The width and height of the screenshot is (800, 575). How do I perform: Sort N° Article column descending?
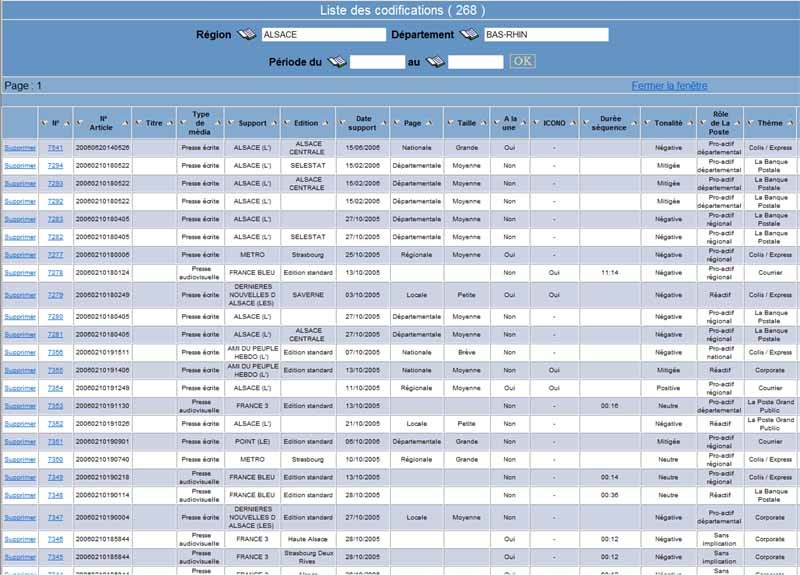tap(80, 123)
